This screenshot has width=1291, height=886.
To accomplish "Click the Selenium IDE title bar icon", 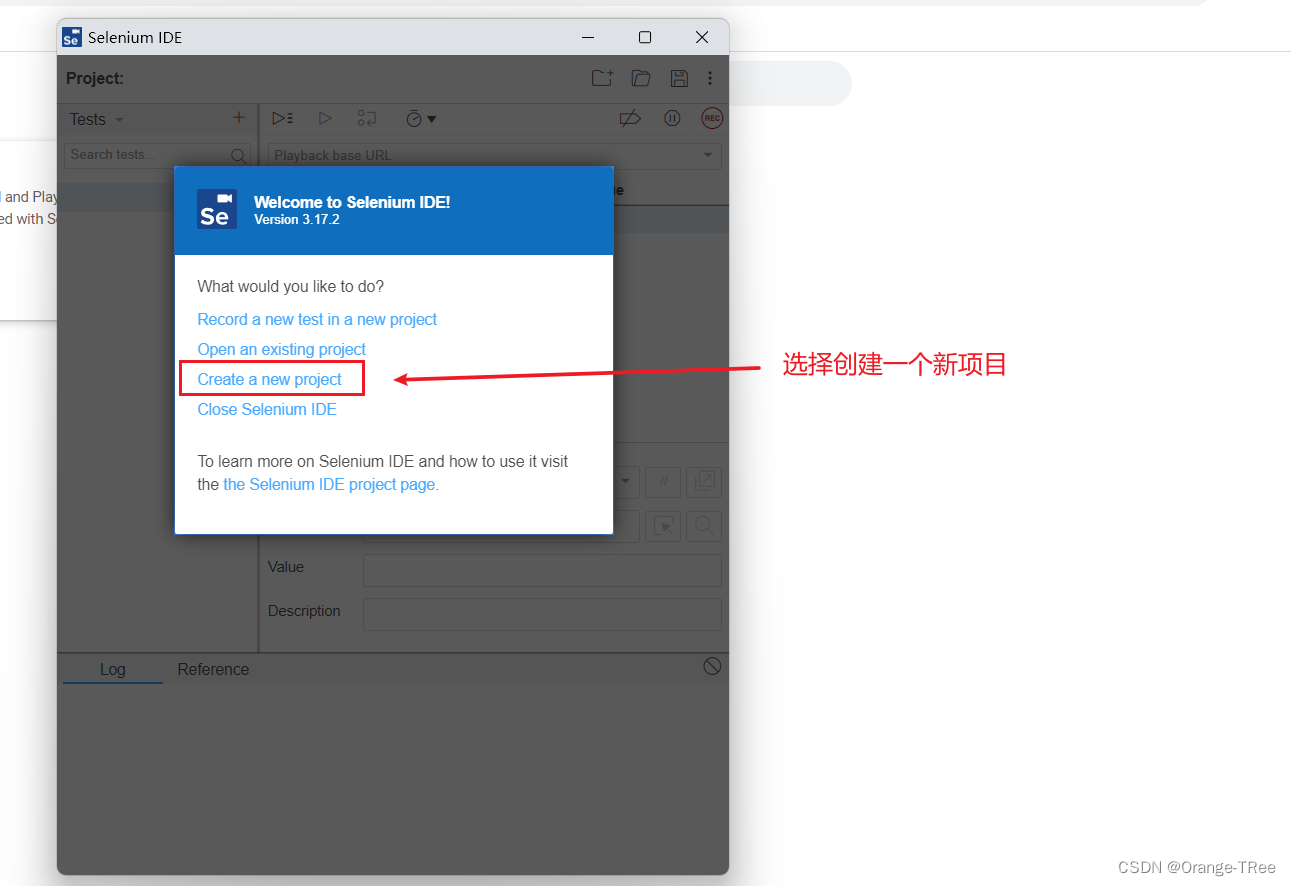I will tap(71, 37).
